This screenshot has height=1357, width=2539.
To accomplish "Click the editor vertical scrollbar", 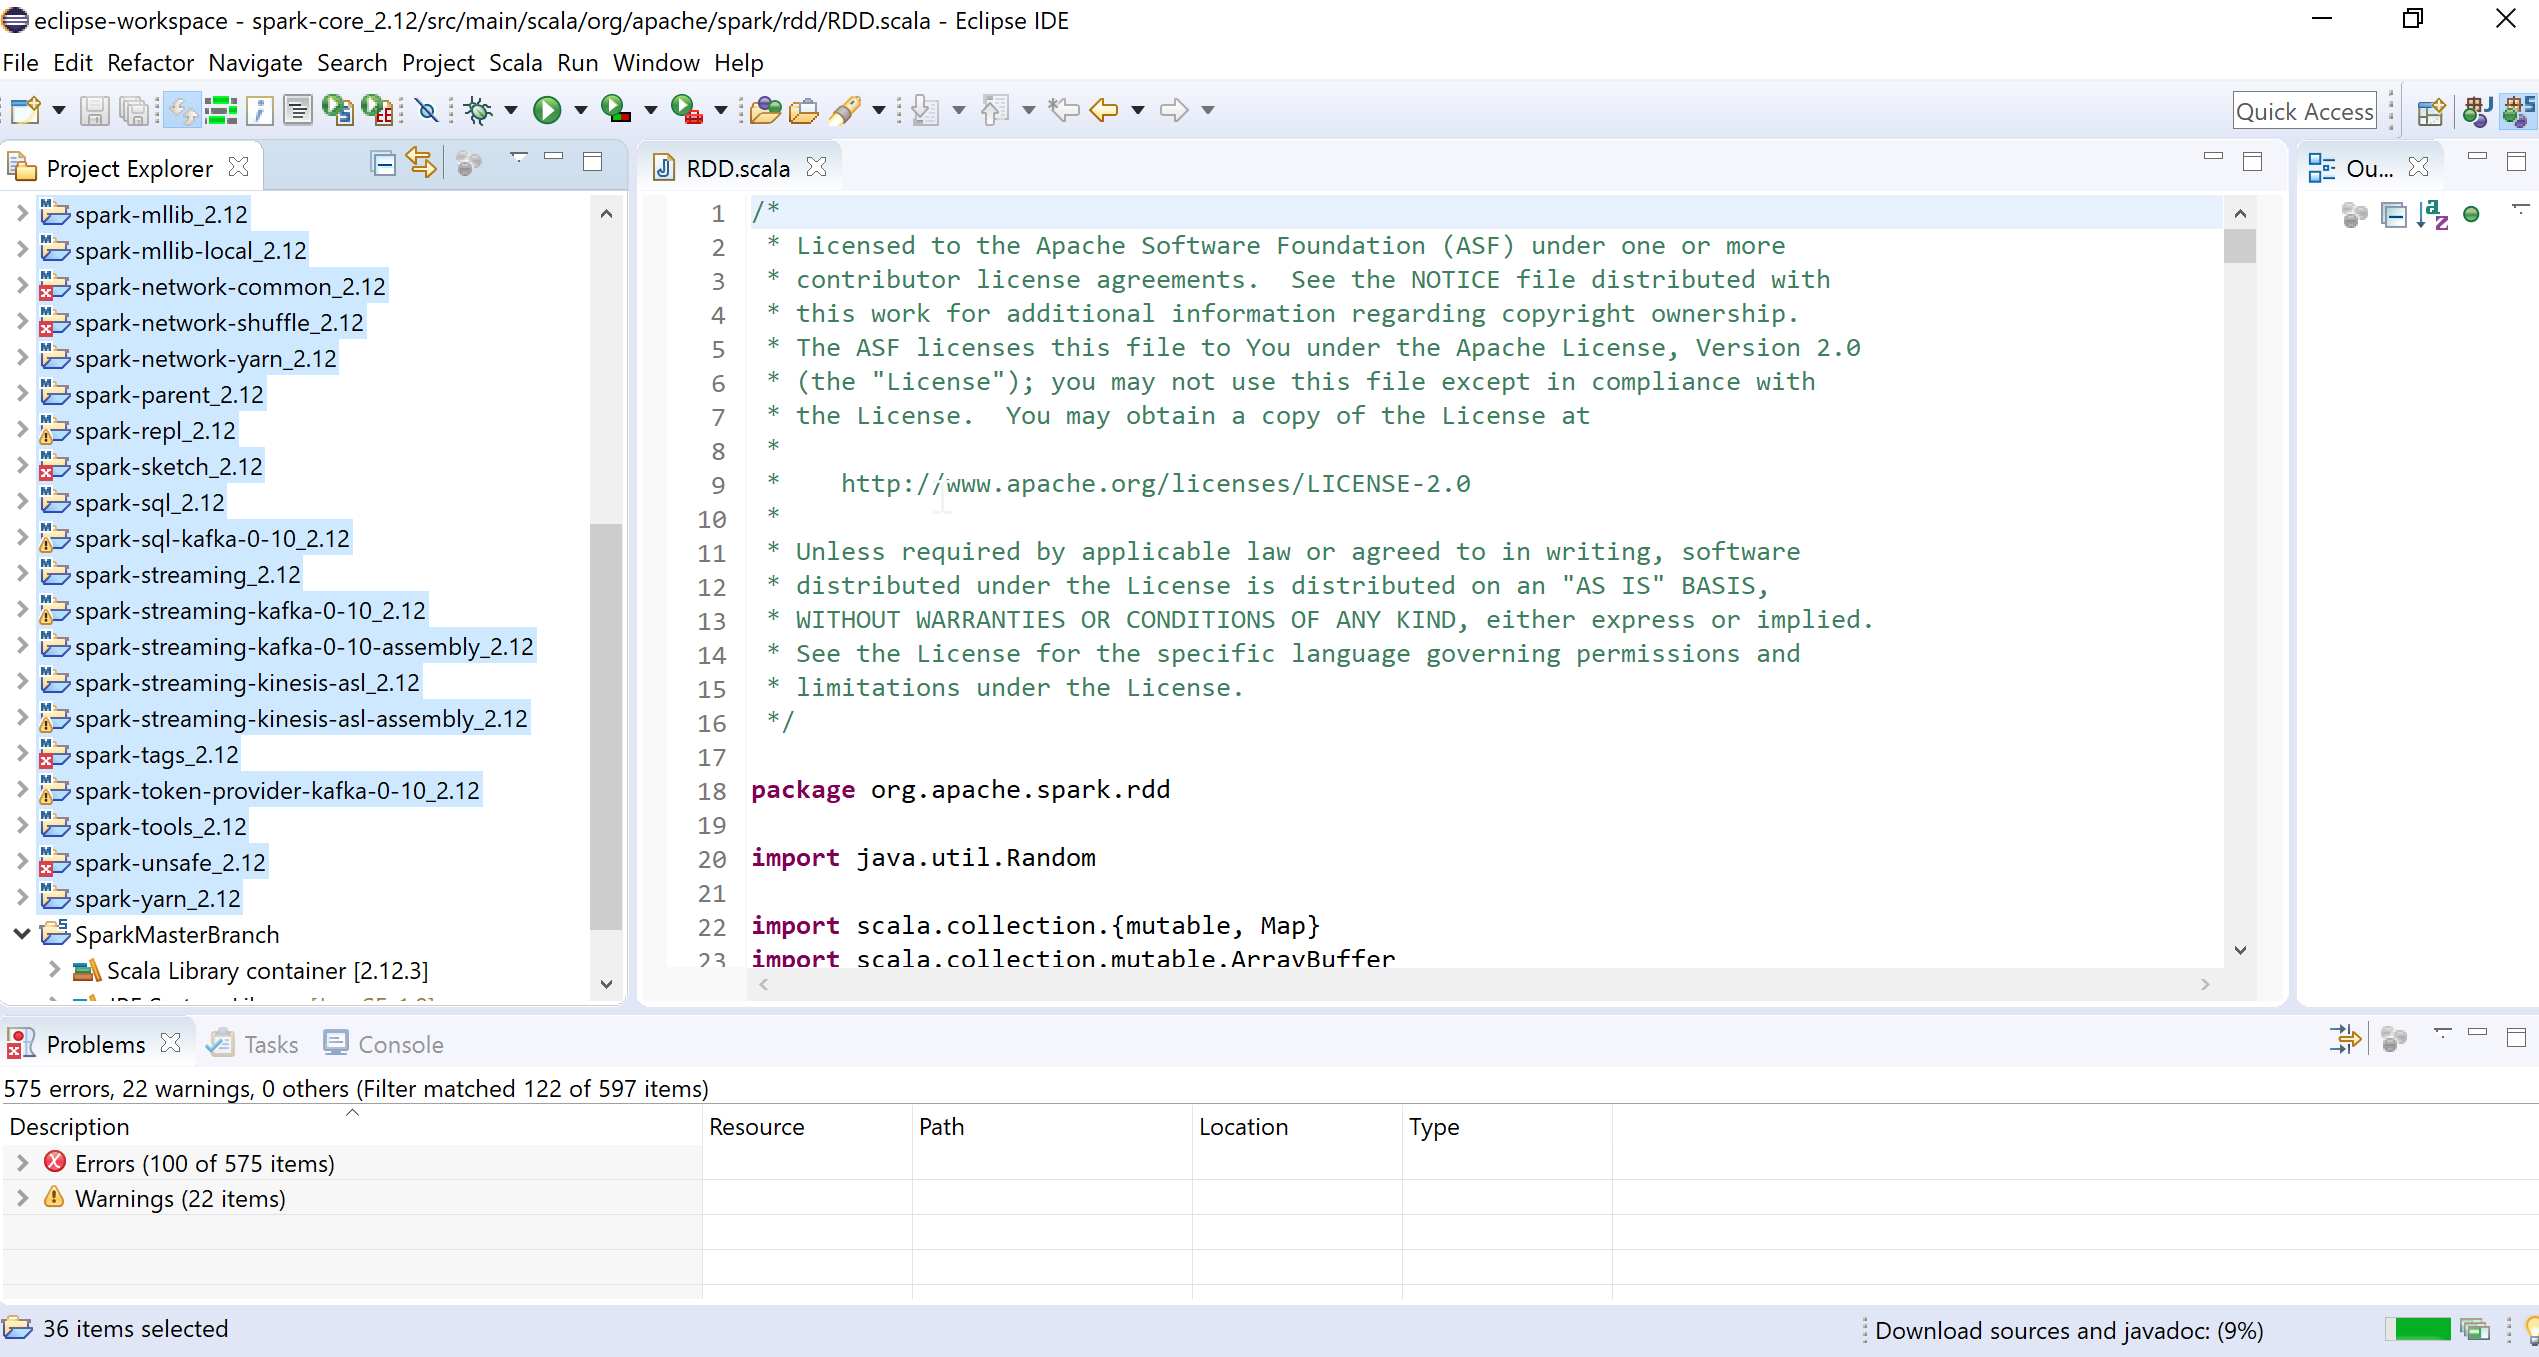I will (2240, 247).
